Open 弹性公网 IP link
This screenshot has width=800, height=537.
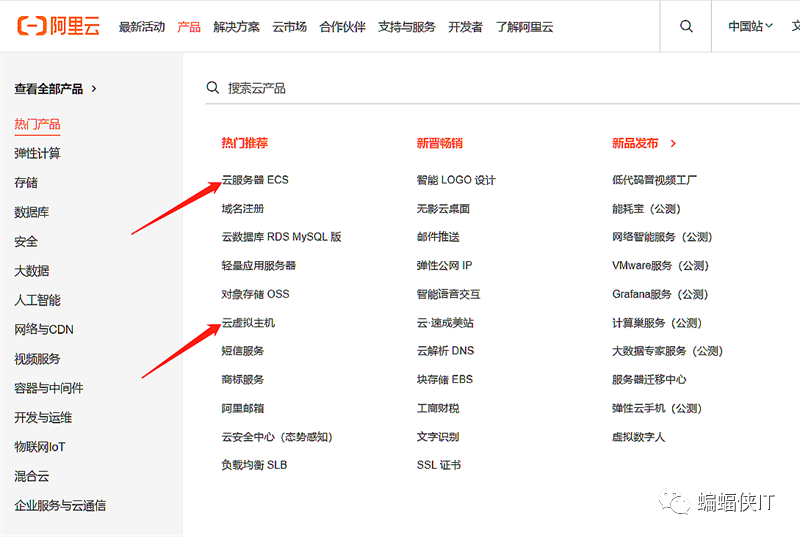(444, 265)
